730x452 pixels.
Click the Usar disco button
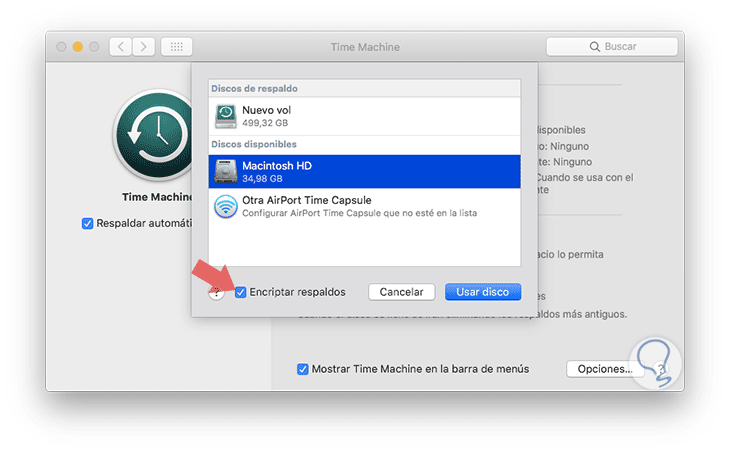point(483,292)
